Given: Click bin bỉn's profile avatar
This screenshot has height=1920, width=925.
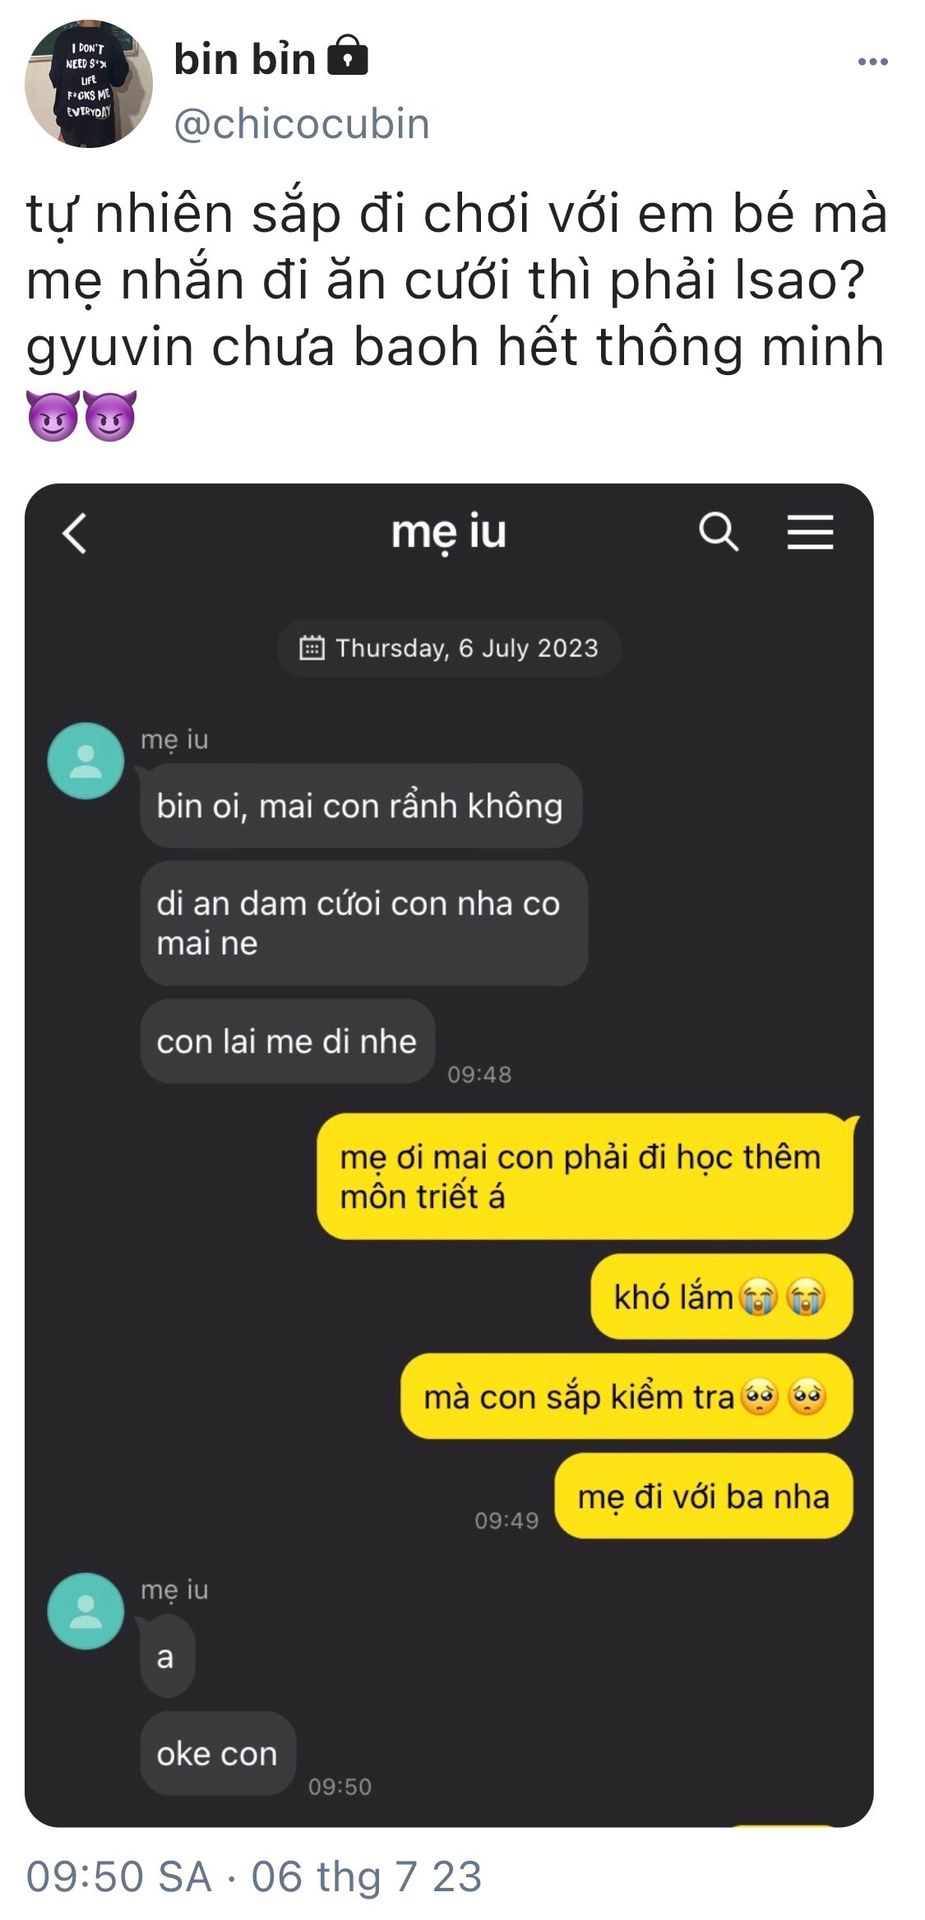Looking at the screenshot, I should pos(89,85).
